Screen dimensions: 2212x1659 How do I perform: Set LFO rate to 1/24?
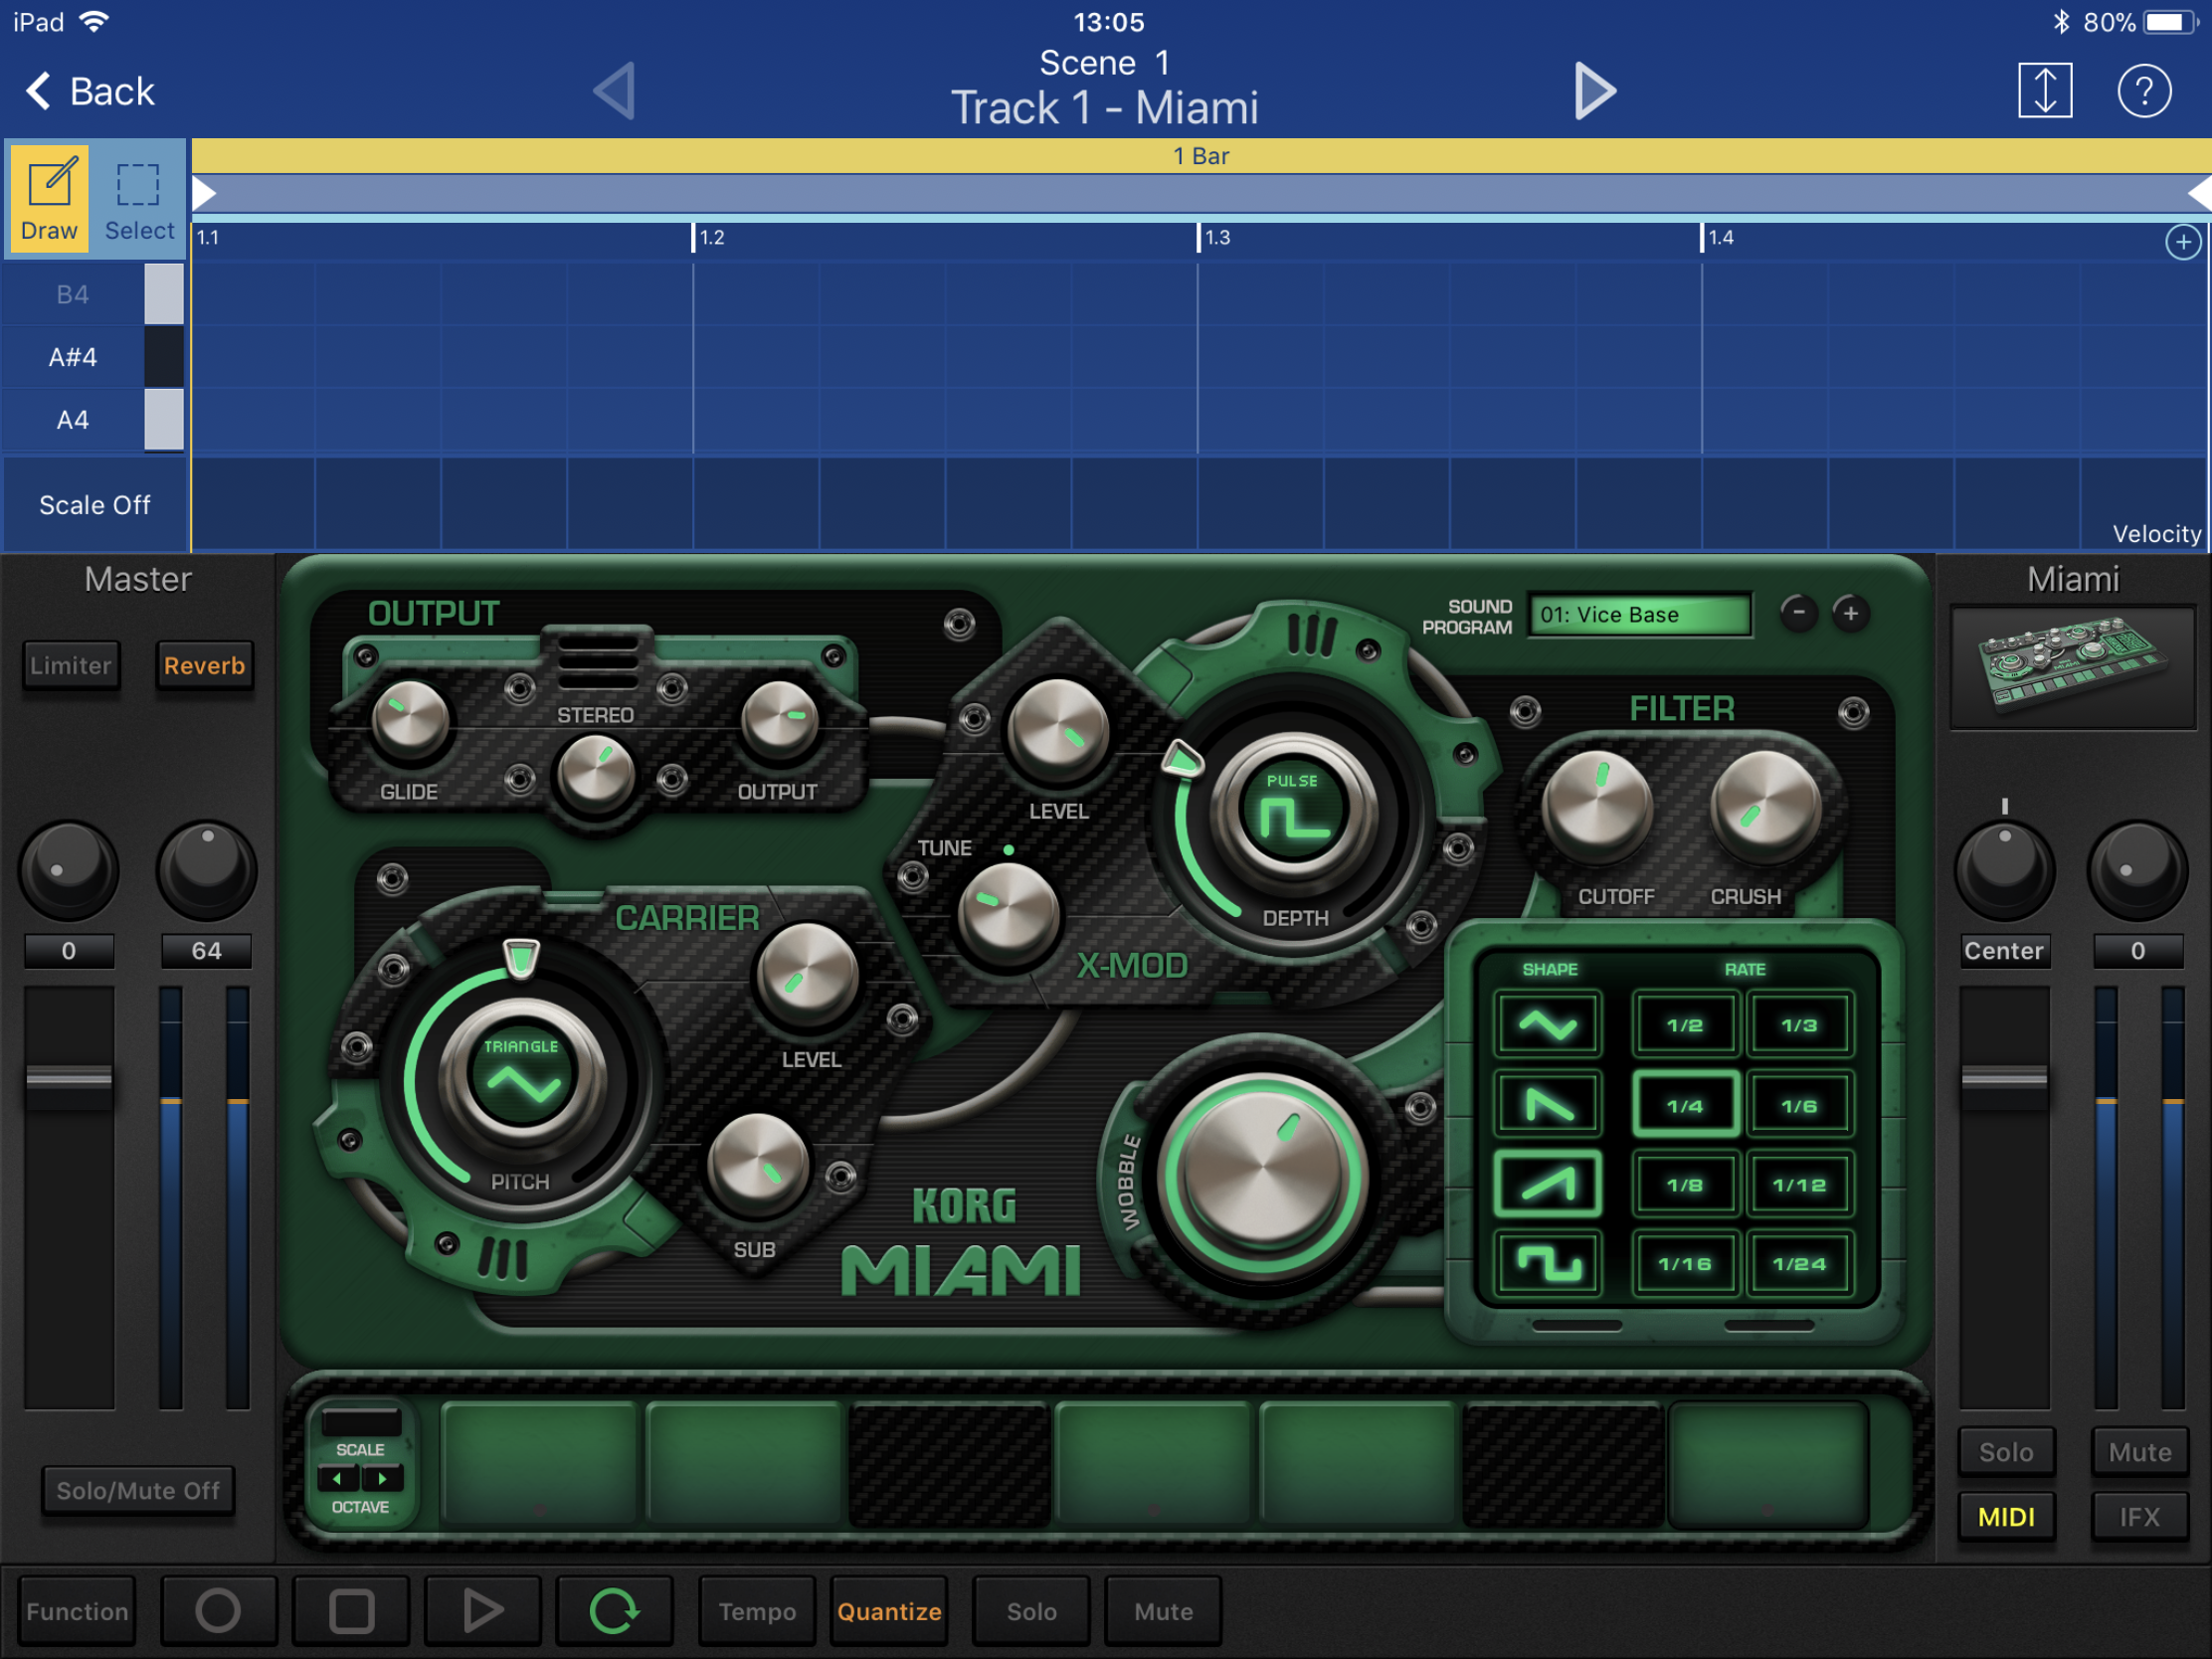pyautogui.click(x=1800, y=1264)
